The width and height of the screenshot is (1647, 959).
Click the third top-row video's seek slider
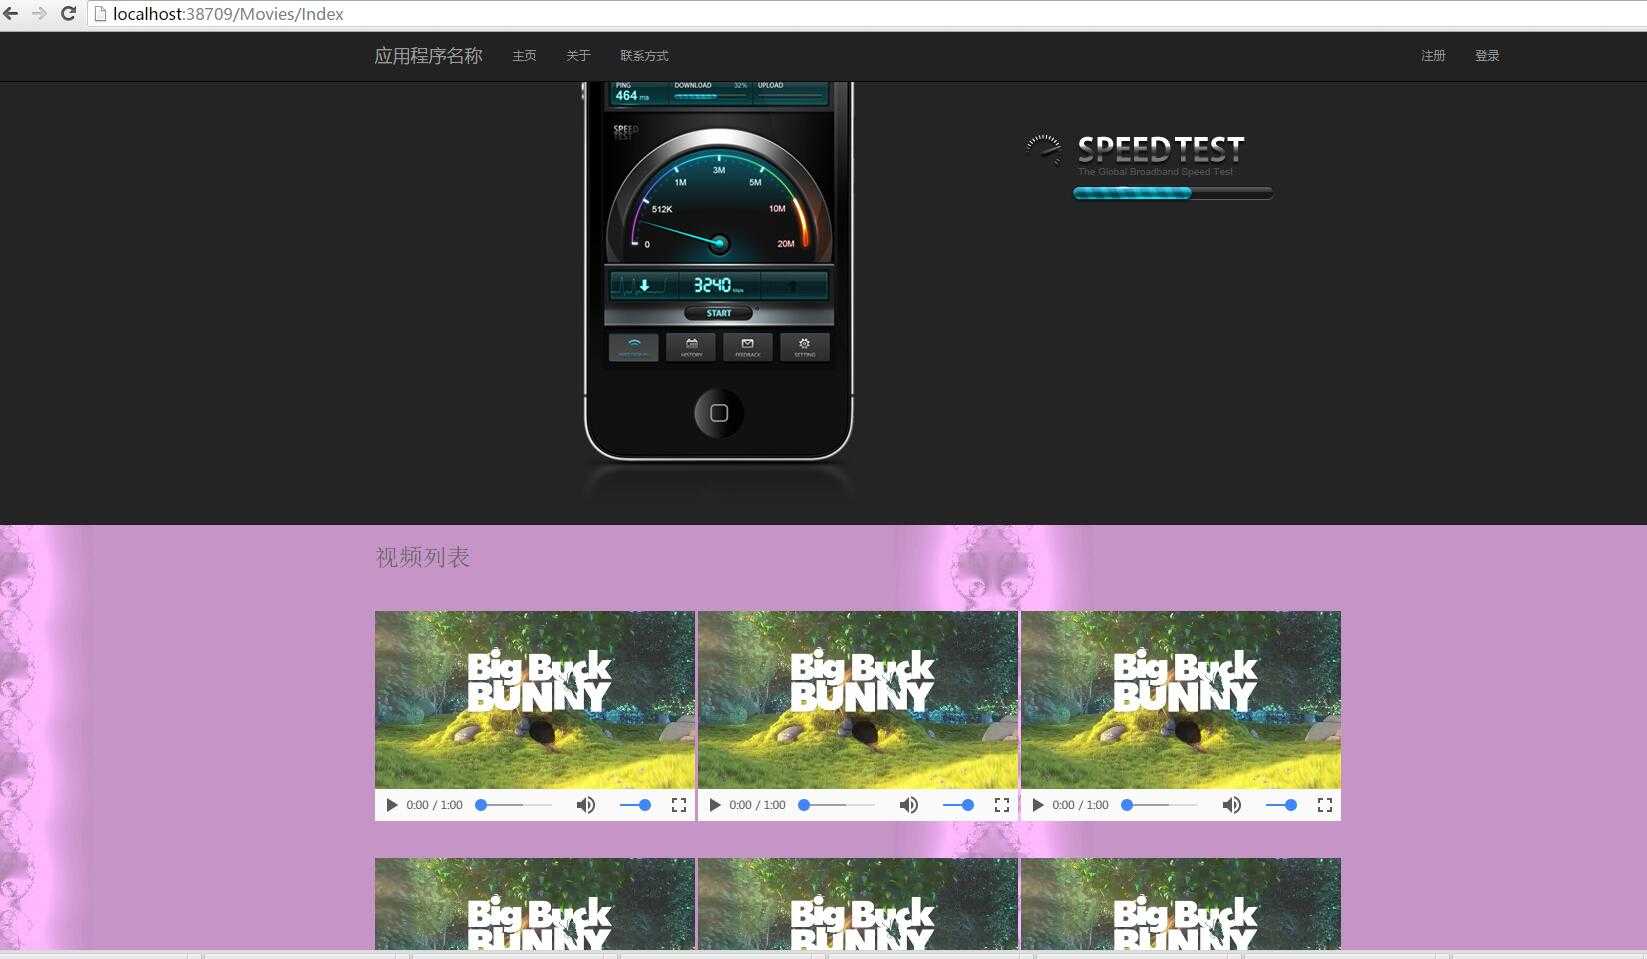click(1160, 805)
